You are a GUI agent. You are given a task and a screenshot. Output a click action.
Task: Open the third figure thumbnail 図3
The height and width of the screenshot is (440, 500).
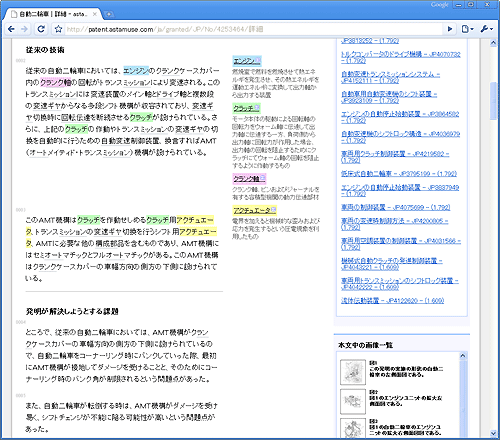(x=353, y=427)
